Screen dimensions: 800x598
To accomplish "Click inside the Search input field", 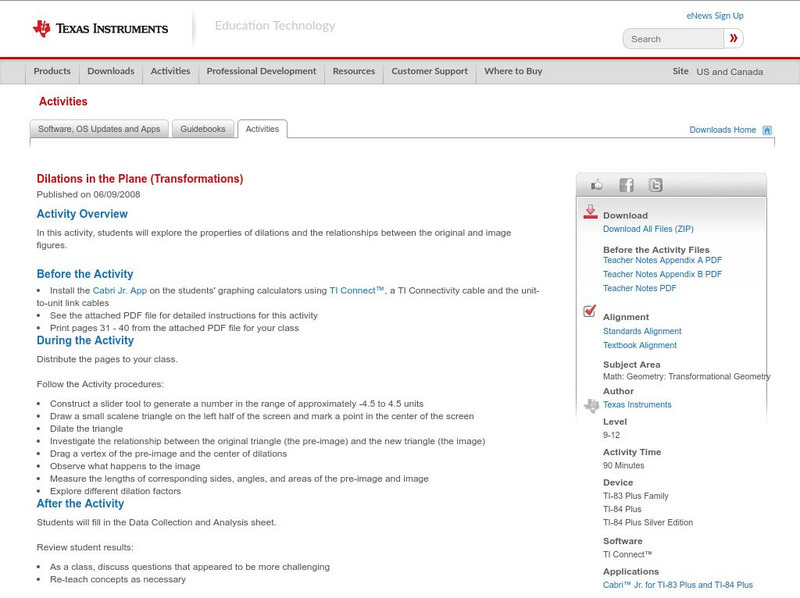I will click(673, 39).
